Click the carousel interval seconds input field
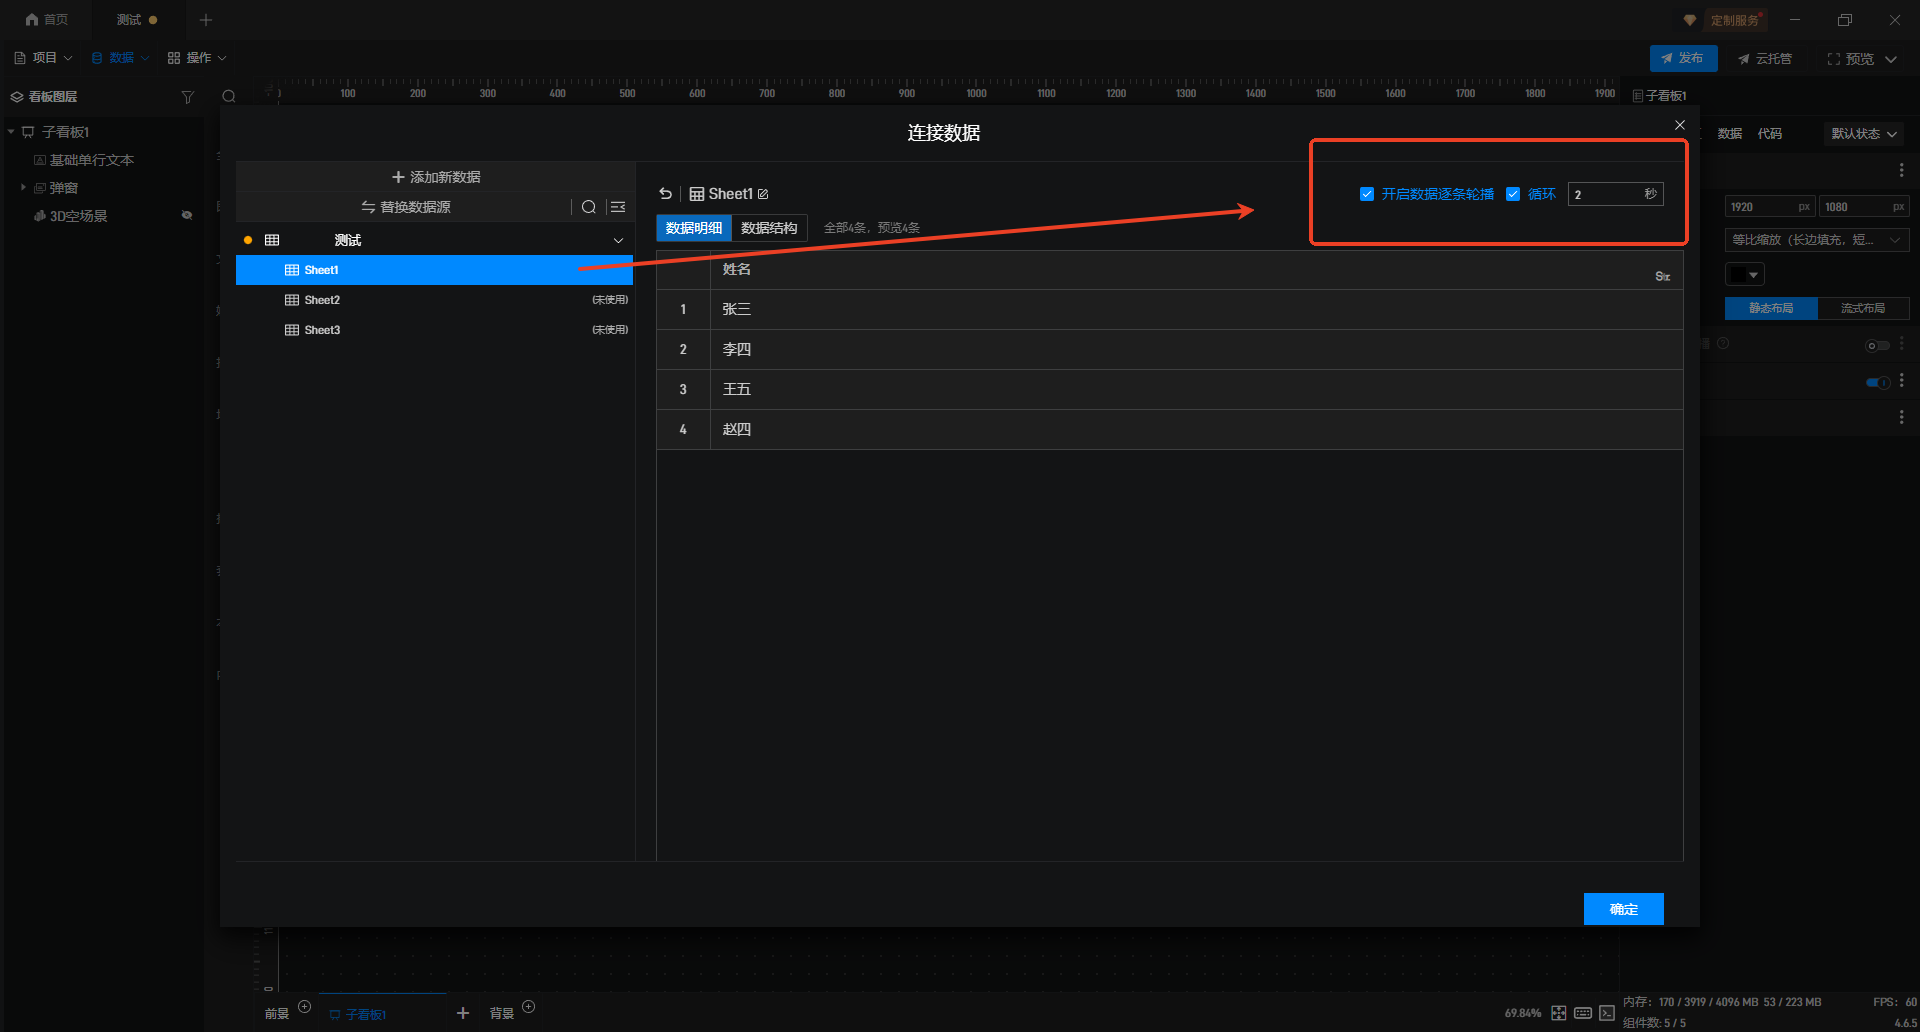 [1605, 194]
